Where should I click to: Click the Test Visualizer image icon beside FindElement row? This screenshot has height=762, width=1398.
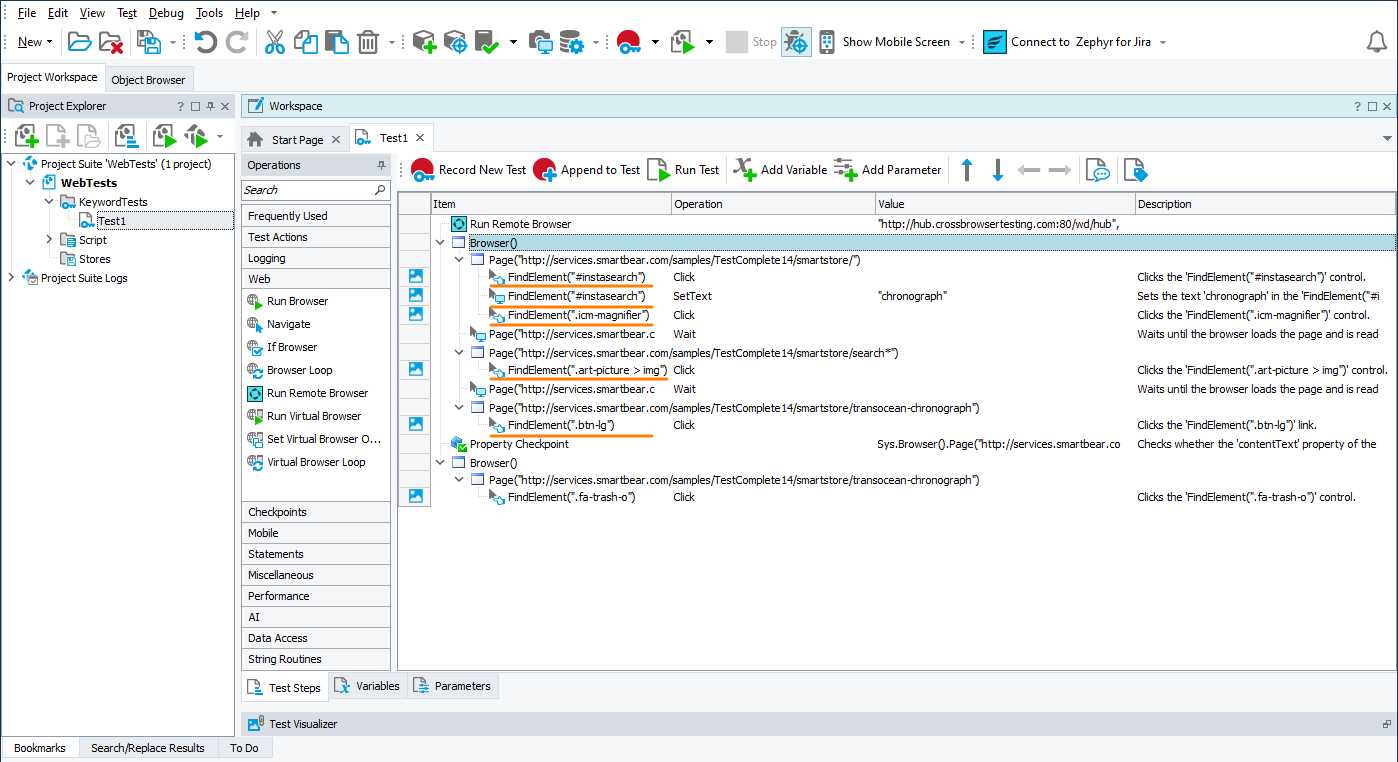click(414, 277)
